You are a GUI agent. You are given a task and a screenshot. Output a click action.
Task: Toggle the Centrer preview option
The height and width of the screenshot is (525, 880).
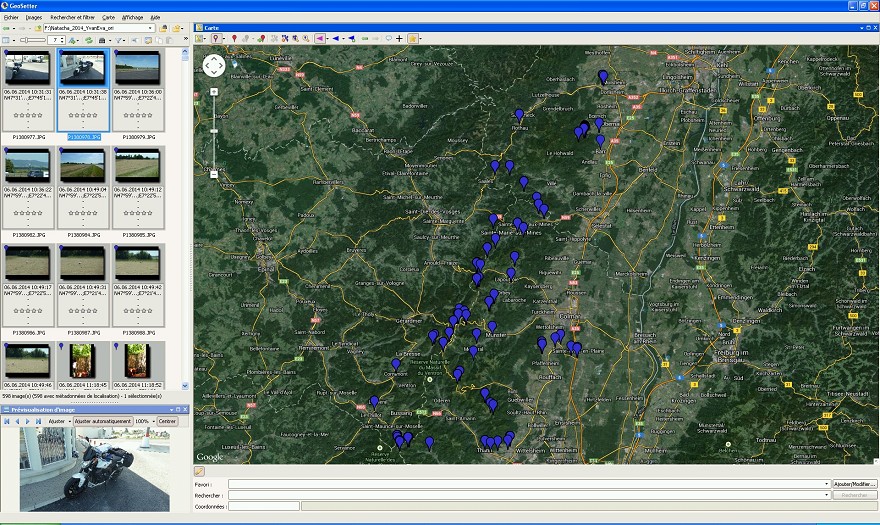(x=167, y=421)
